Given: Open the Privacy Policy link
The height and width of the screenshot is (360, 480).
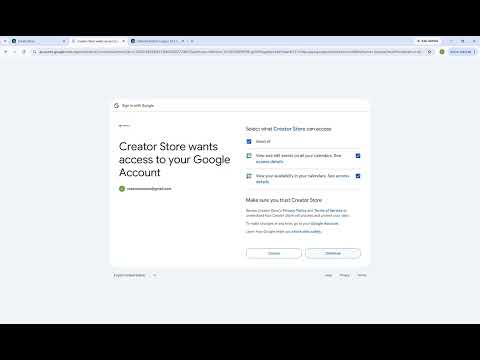Looking at the screenshot, I should point(294,211).
